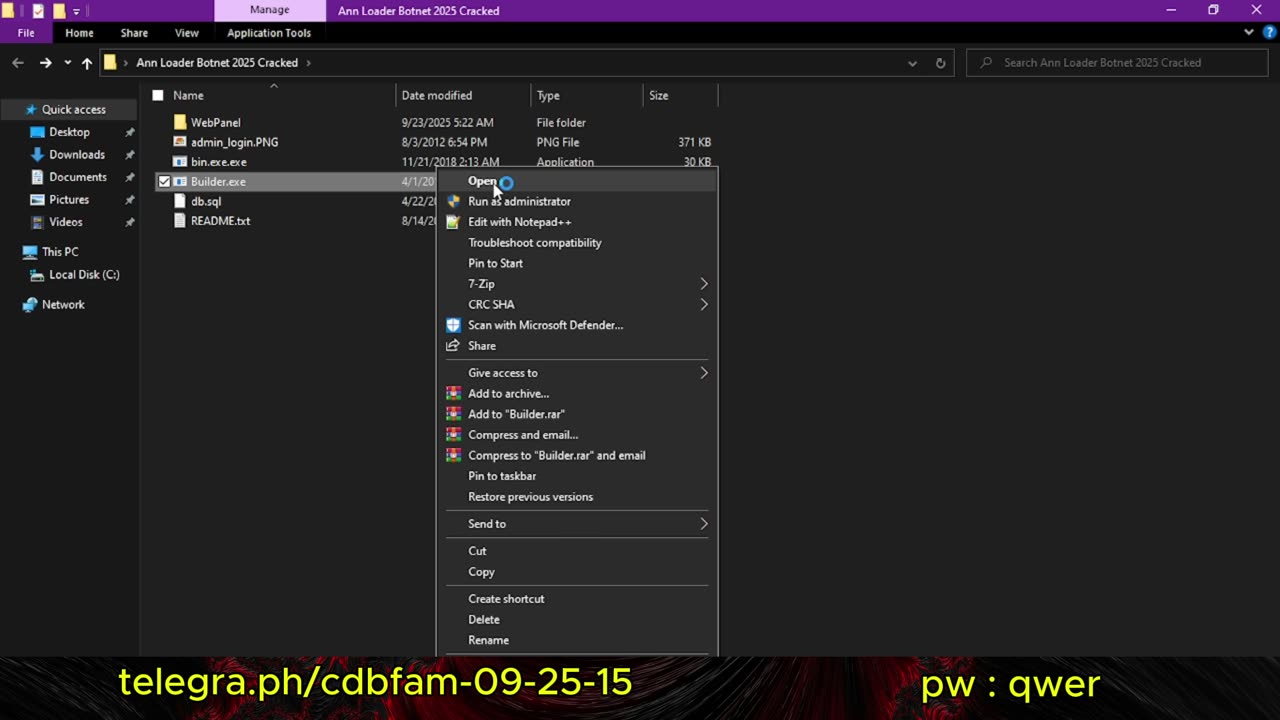Select the README.txt file icon
1280x720 pixels.
click(x=180, y=221)
